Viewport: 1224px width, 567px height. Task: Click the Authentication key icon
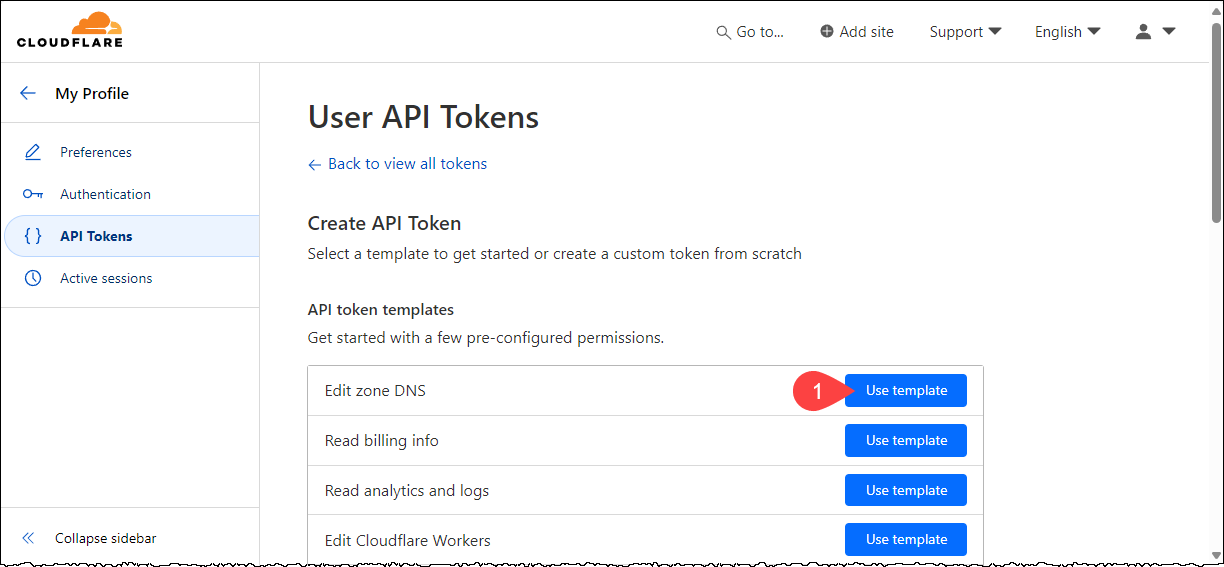pyautogui.click(x=33, y=194)
